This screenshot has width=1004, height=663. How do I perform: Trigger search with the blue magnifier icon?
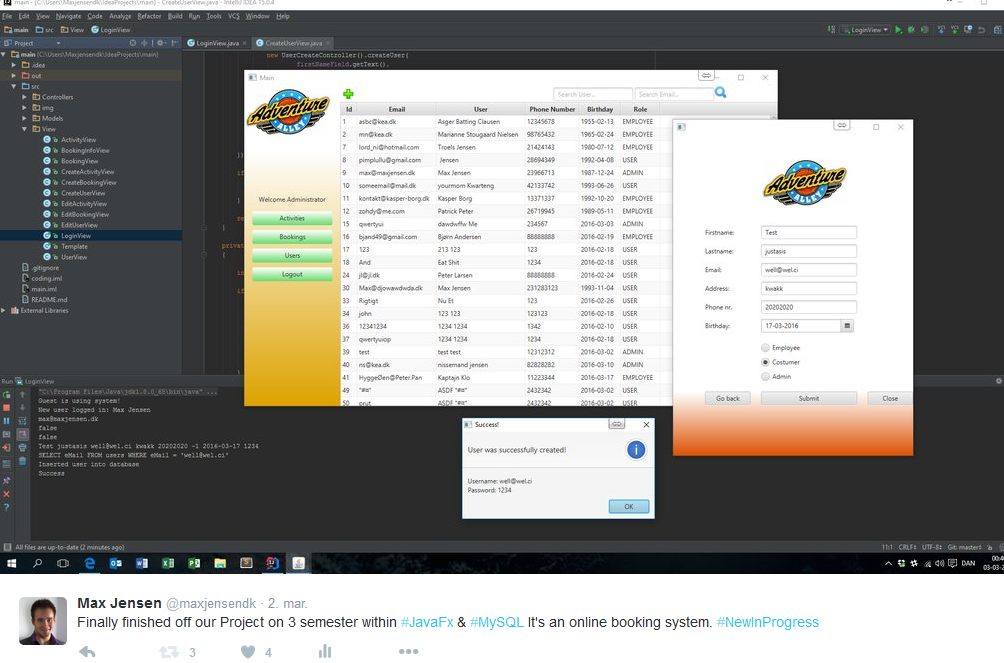coord(719,91)
